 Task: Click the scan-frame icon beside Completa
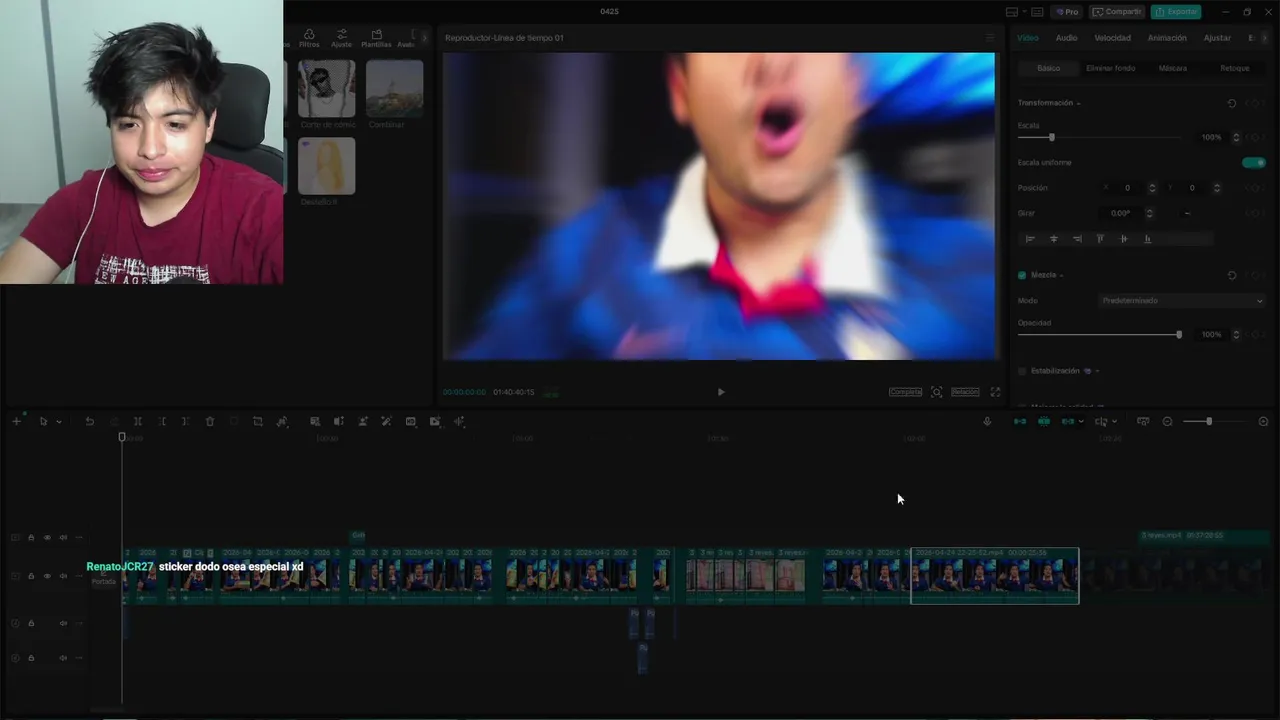936,392
